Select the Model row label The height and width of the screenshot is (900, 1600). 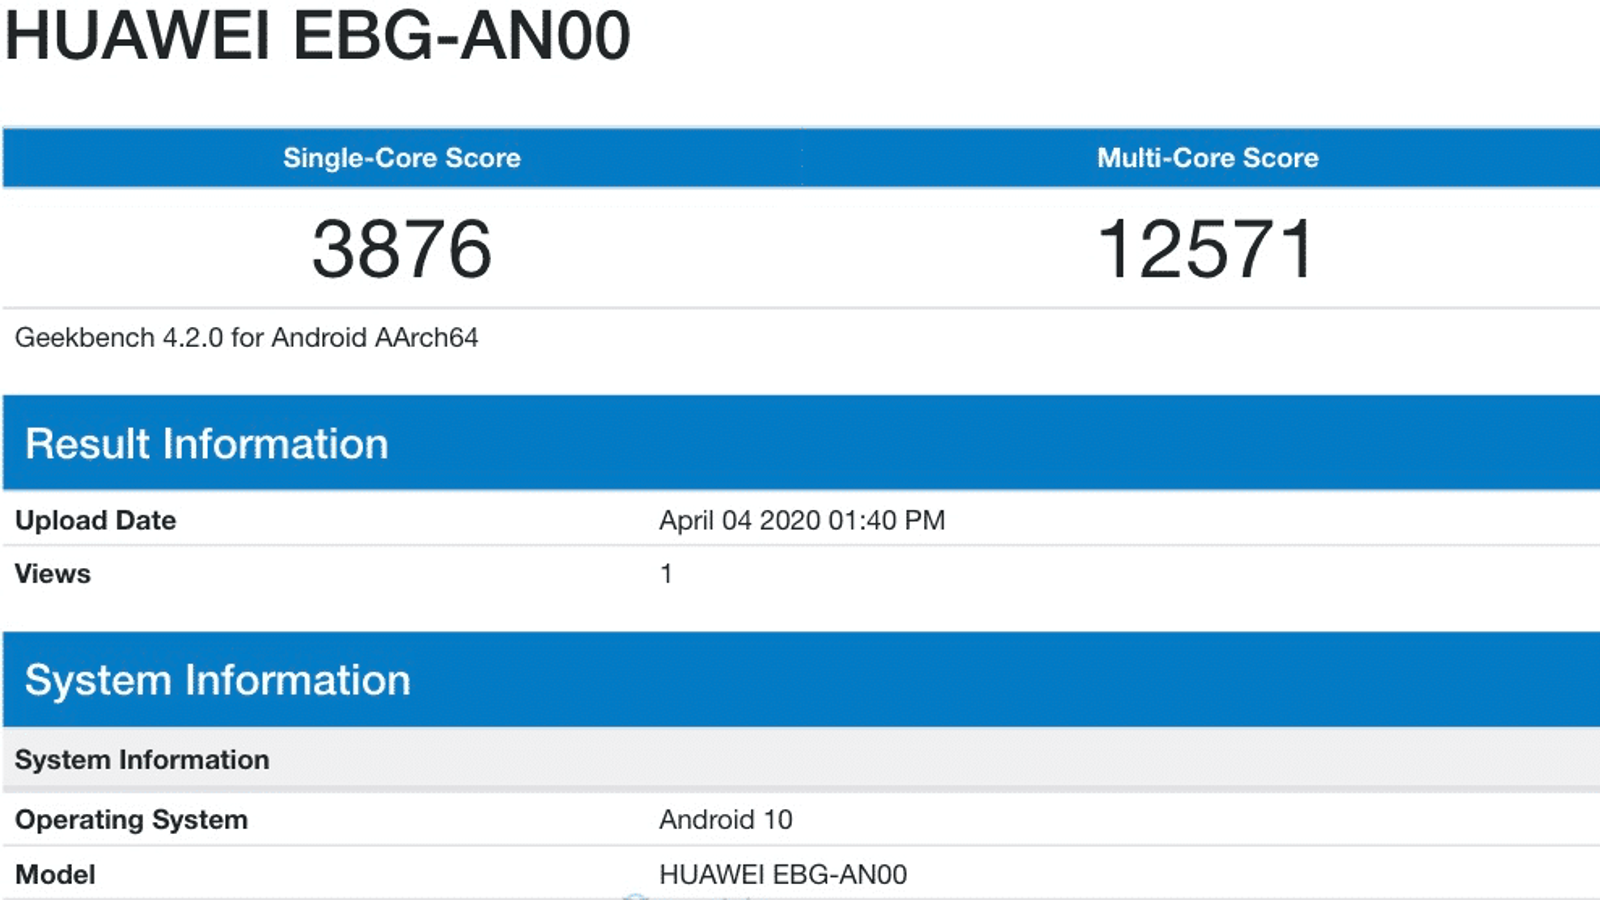(55, 875)
